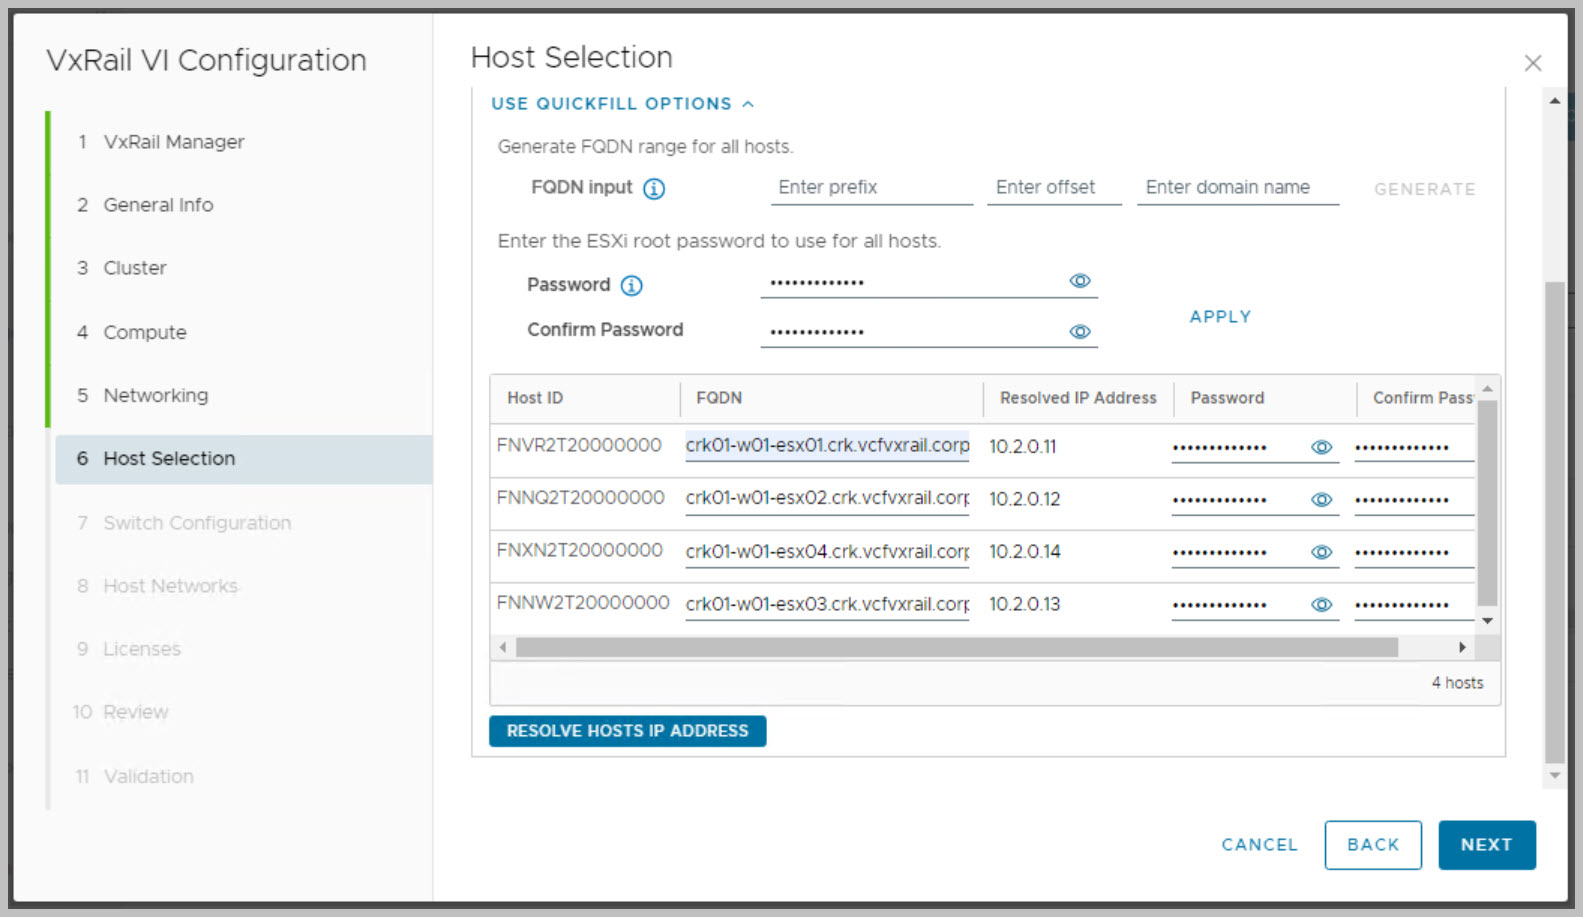Reveal the quickfill Confirm Password value
Image resolution: width=1583 pixels, height=917 pixels.
(x=1079, y=332)
